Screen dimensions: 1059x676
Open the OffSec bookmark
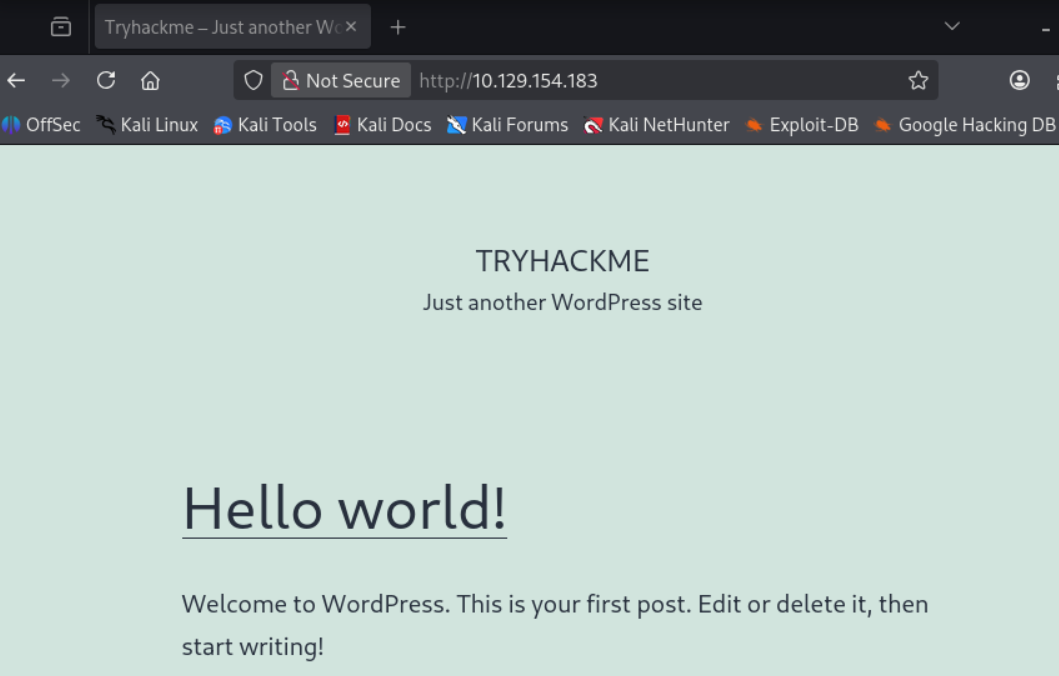41,125
